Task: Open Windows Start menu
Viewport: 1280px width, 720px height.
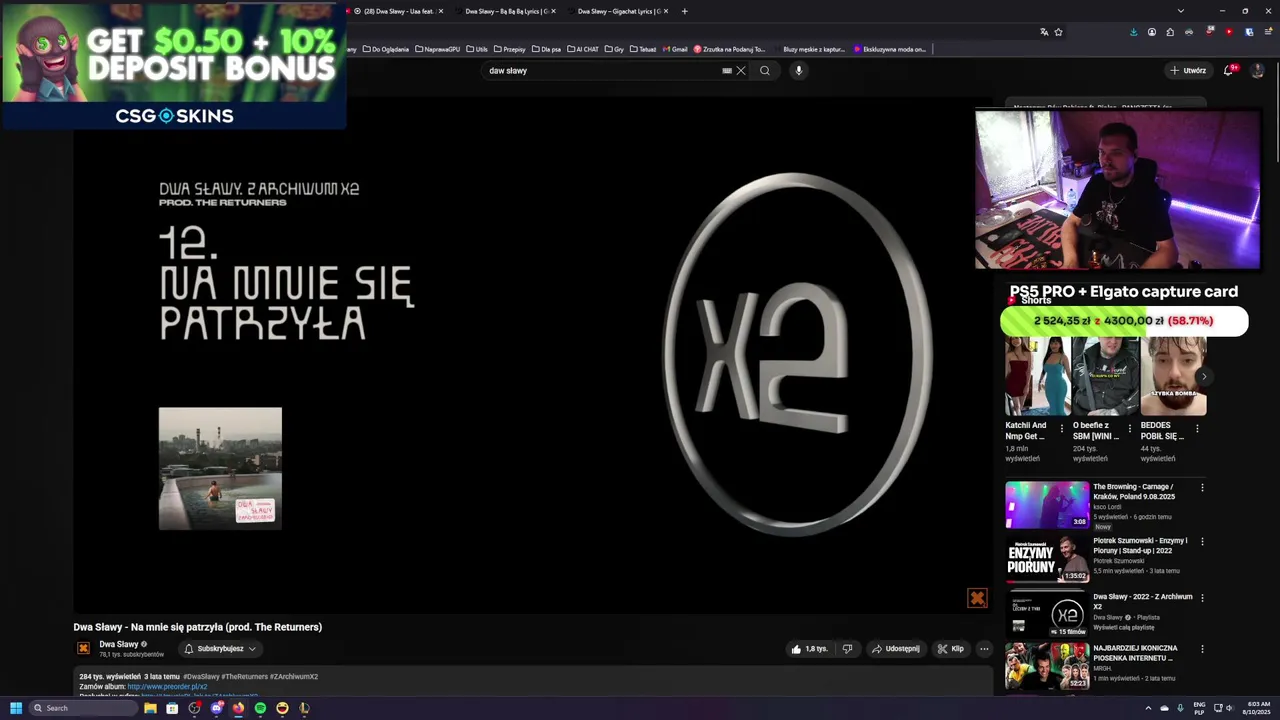Action: pos(16,708)
